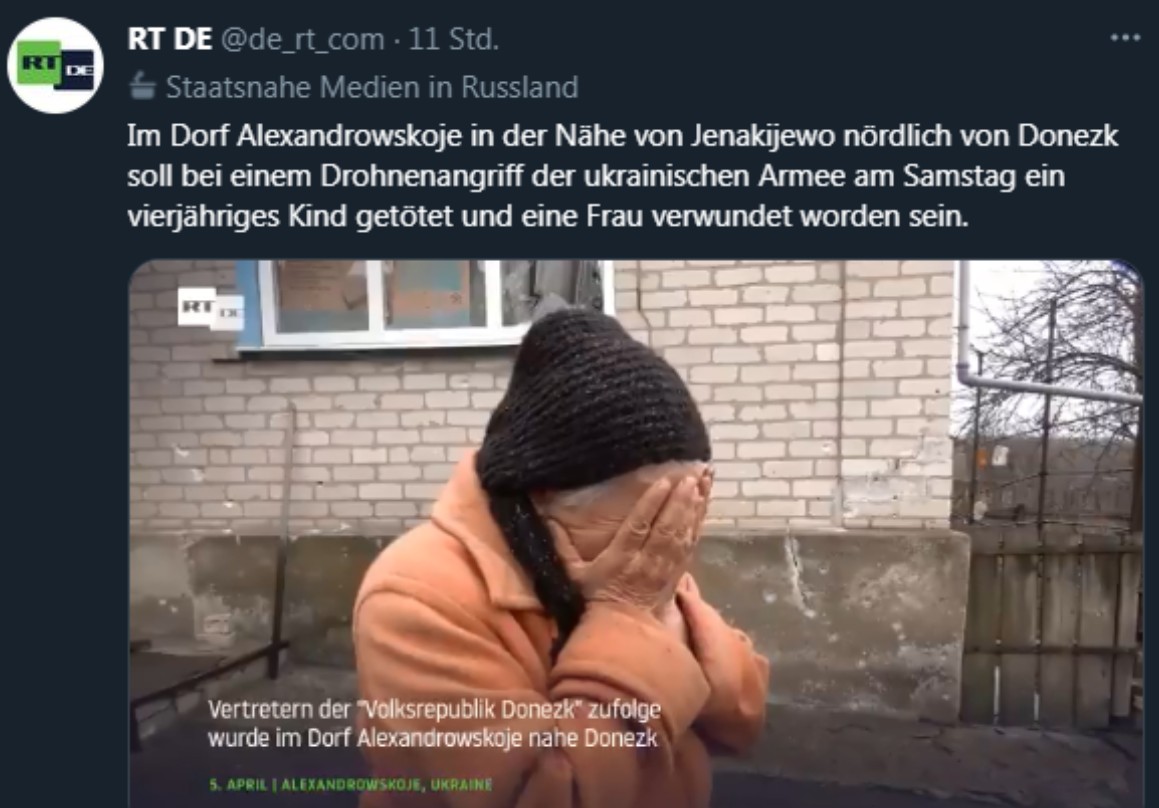This screenshot has width=1159, height=808.
Task: Open the RT DE profile avatar
Action: (x=55, y=65)
